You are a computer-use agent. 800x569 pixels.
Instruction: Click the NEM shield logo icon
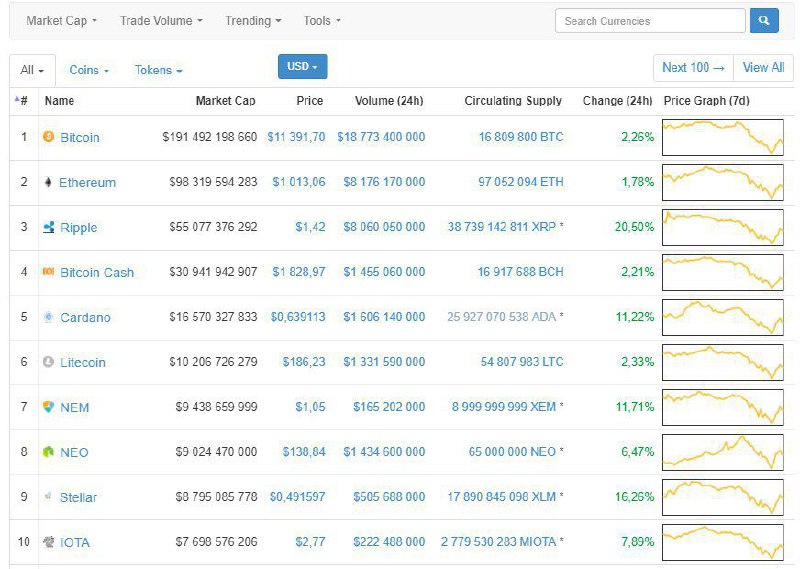click(48, 407)
